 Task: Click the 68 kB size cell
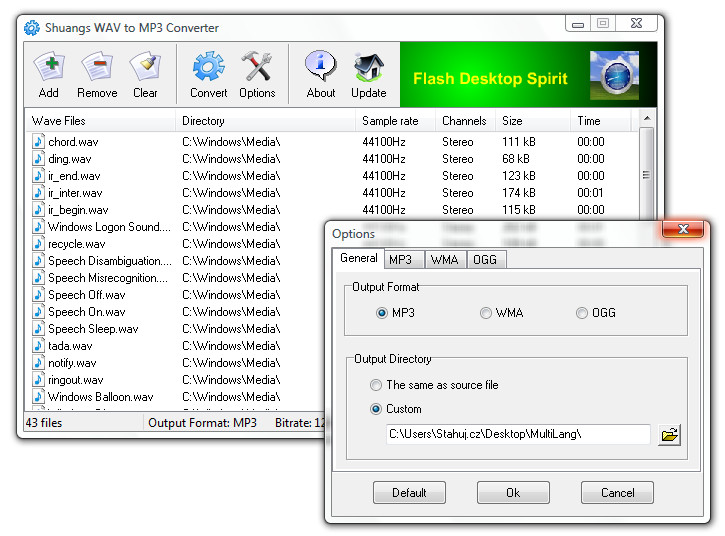[516, 159]
